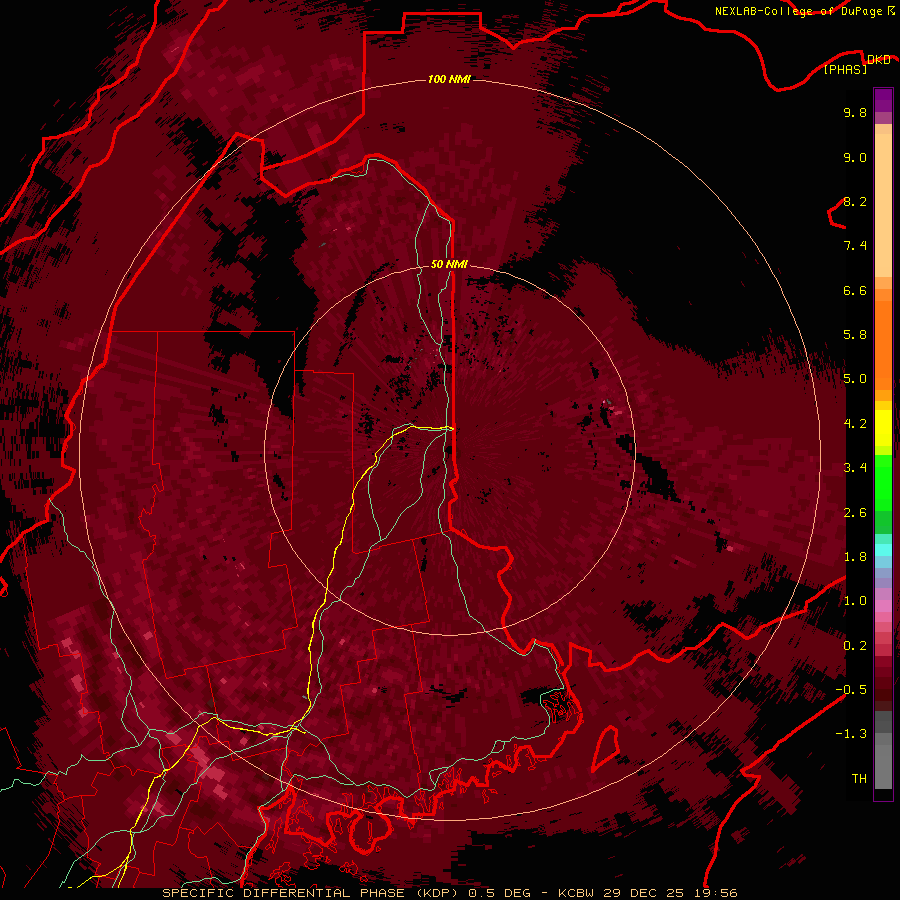The height and width of the screenshot is (900, 900).
Task: Click the 2.6 value on the scale
Action: pyautogui.click(x=855, y=513)
